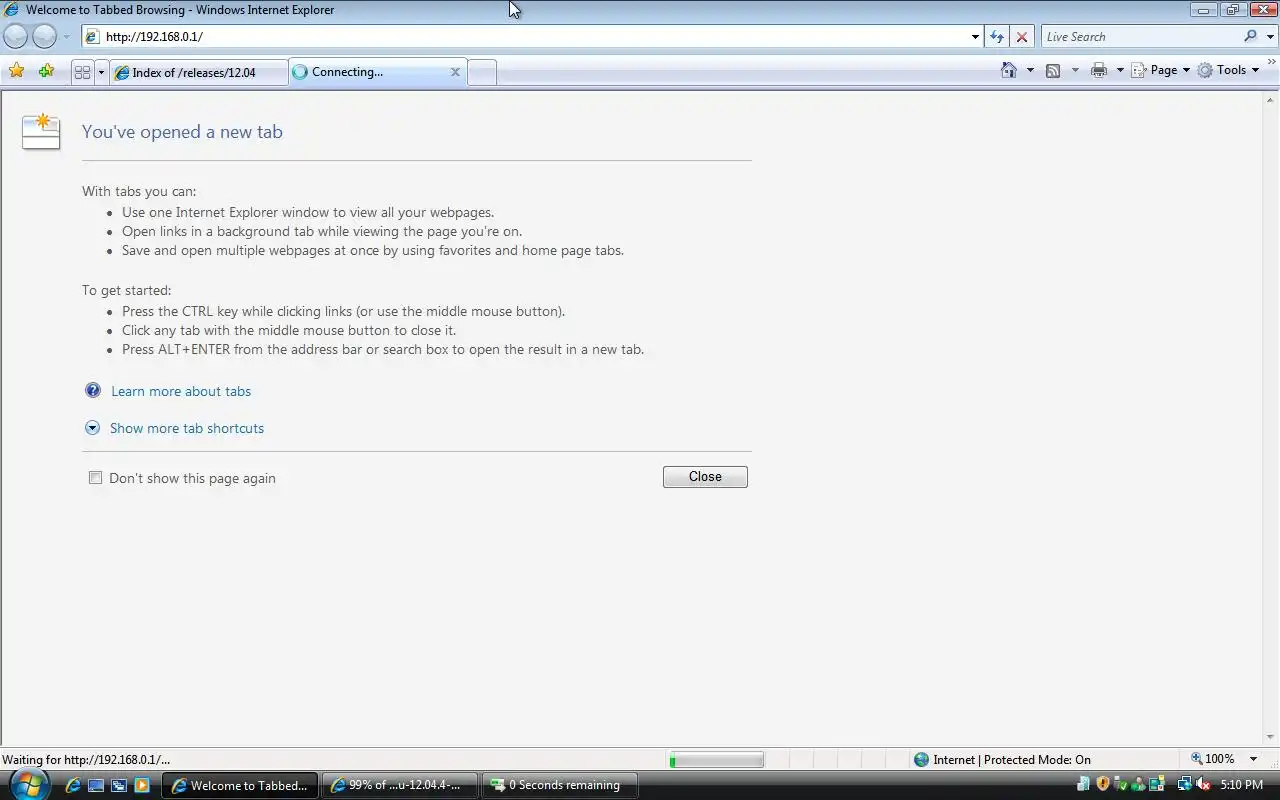Click Switch between windows Quick Launch icon
The width and height of the screenshot is (1280, 800).
tap(118, 786)
